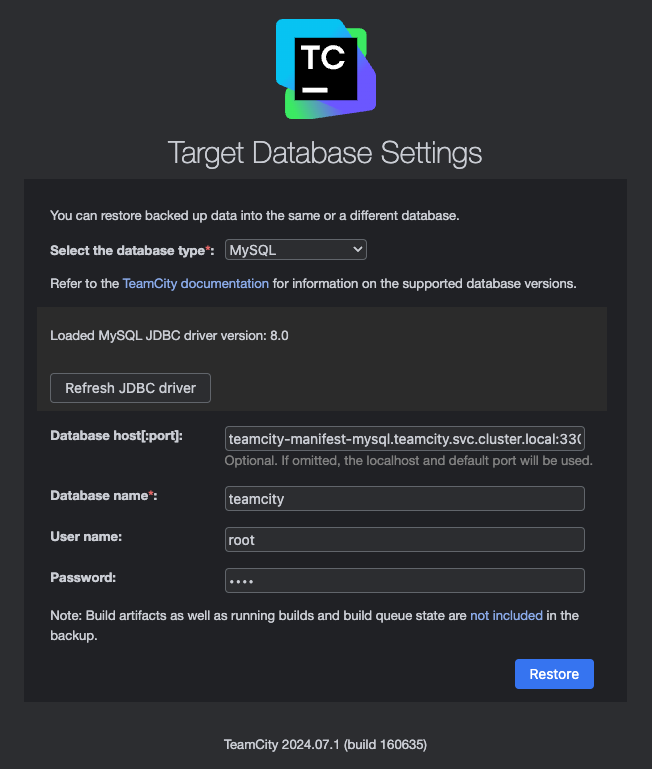Click 'Loaded MySQL JDBC driver version: 8.0' text
652x769 pixels.
(169, 335)
